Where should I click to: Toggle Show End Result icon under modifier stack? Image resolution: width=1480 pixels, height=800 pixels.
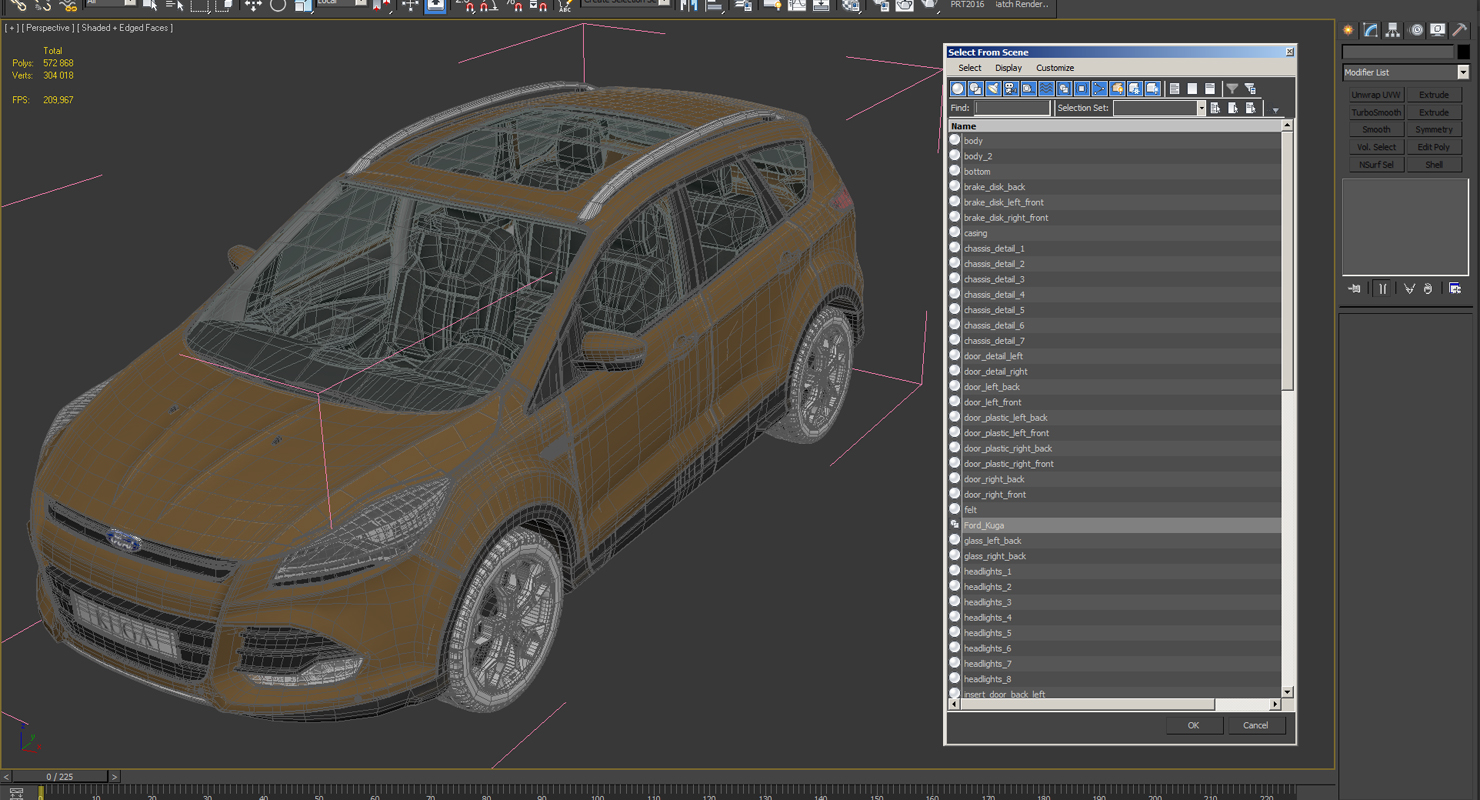(1383, 289)
